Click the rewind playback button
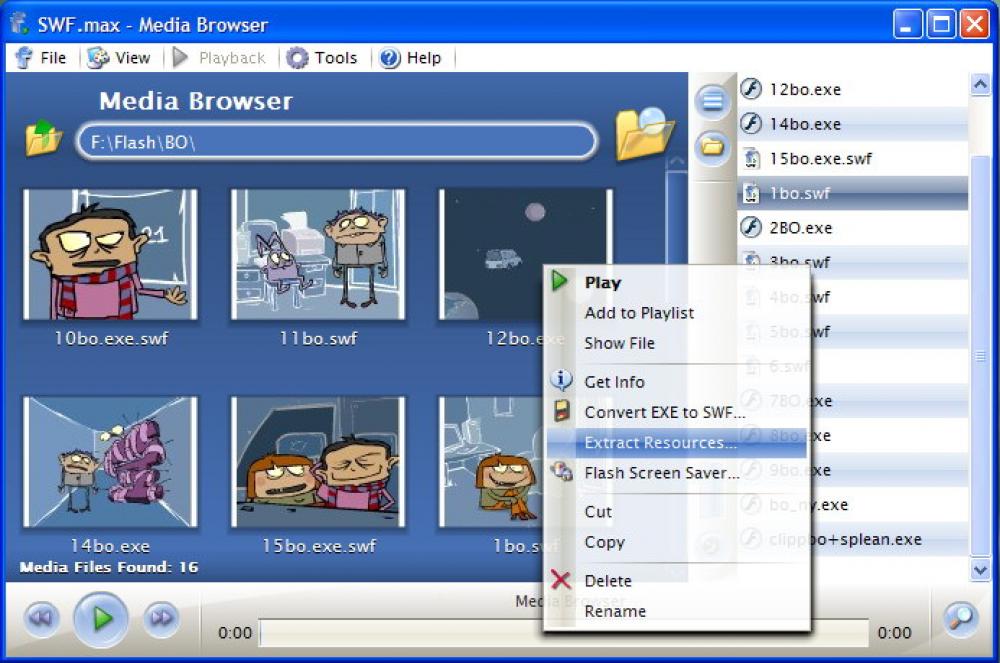Image resolution: width=1000 pixels, height=663 pixels. tap(40, 618)
